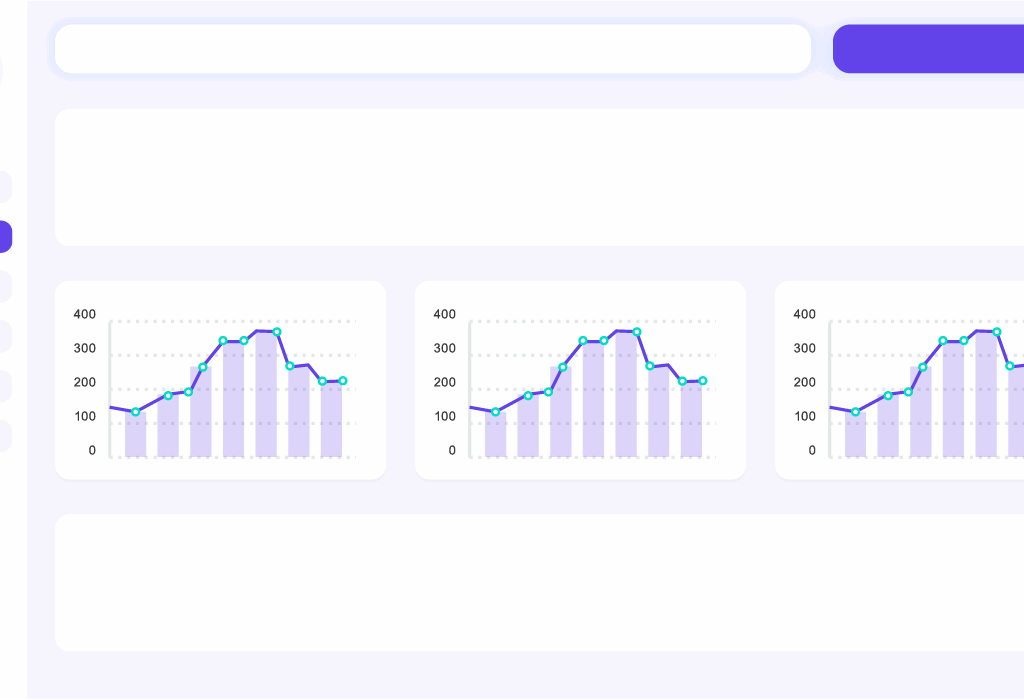Click the 400 axis label on the left chart

[85, 314]
